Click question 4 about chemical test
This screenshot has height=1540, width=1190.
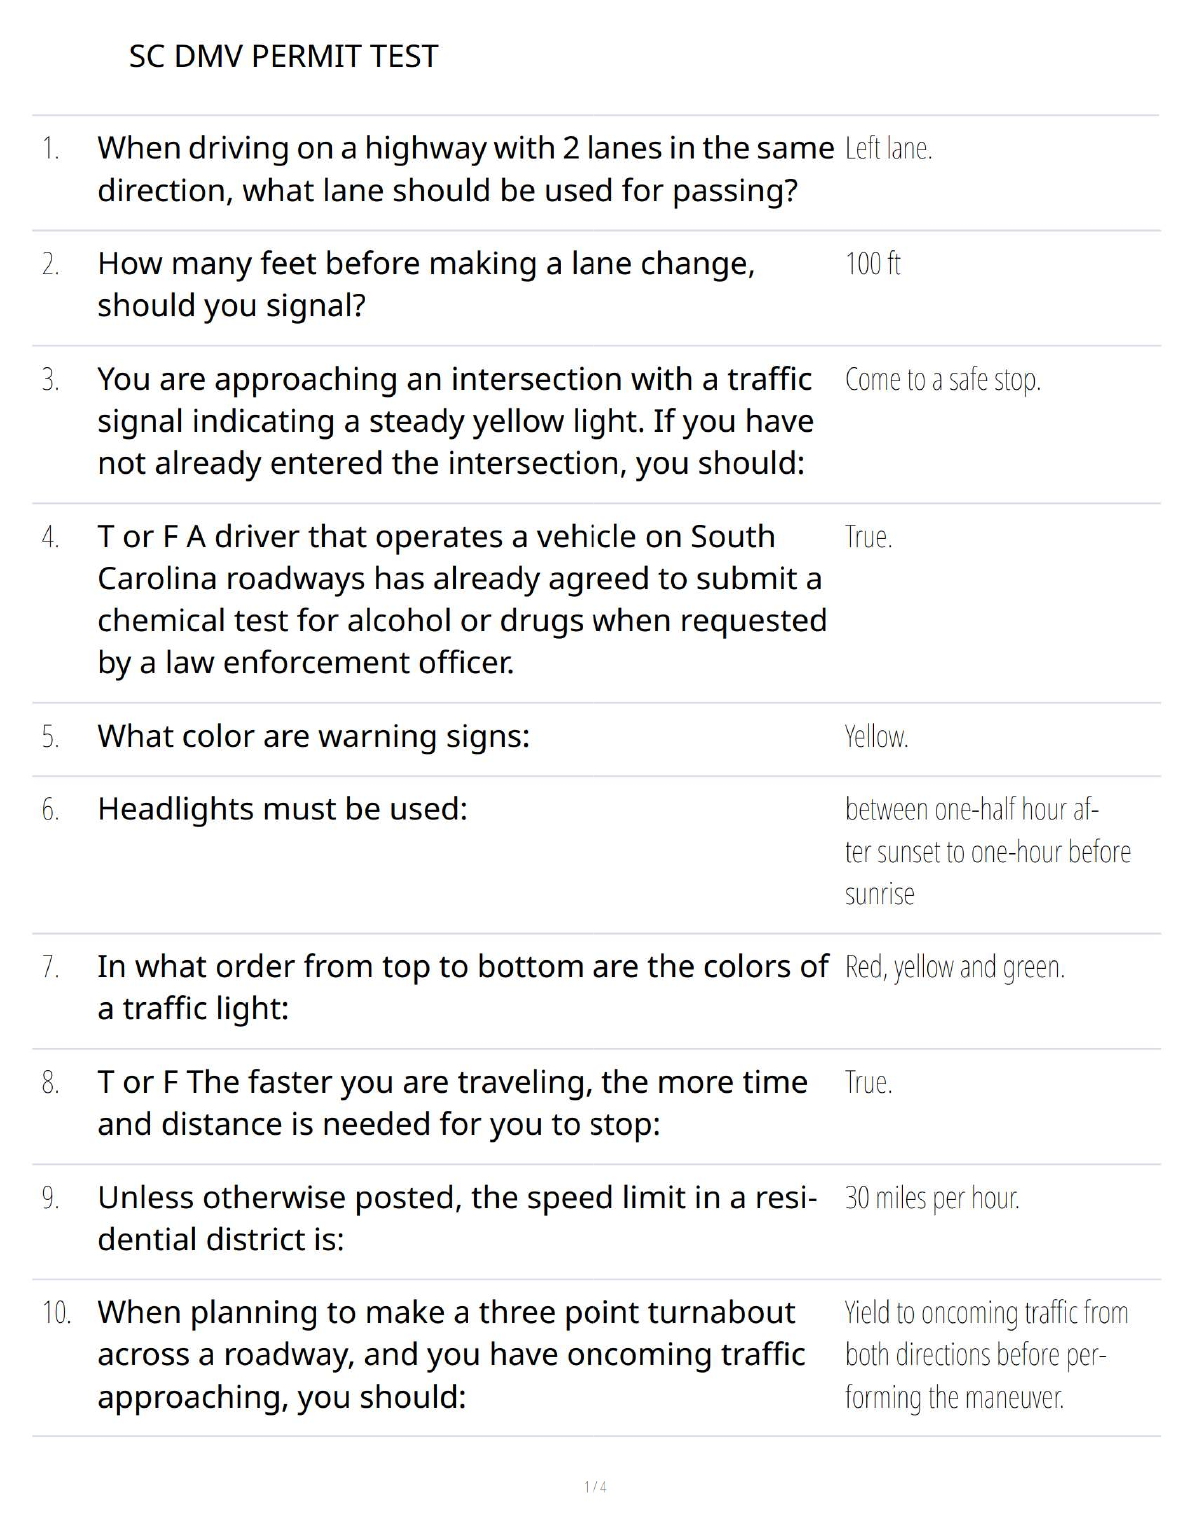(x=461, y=599)
